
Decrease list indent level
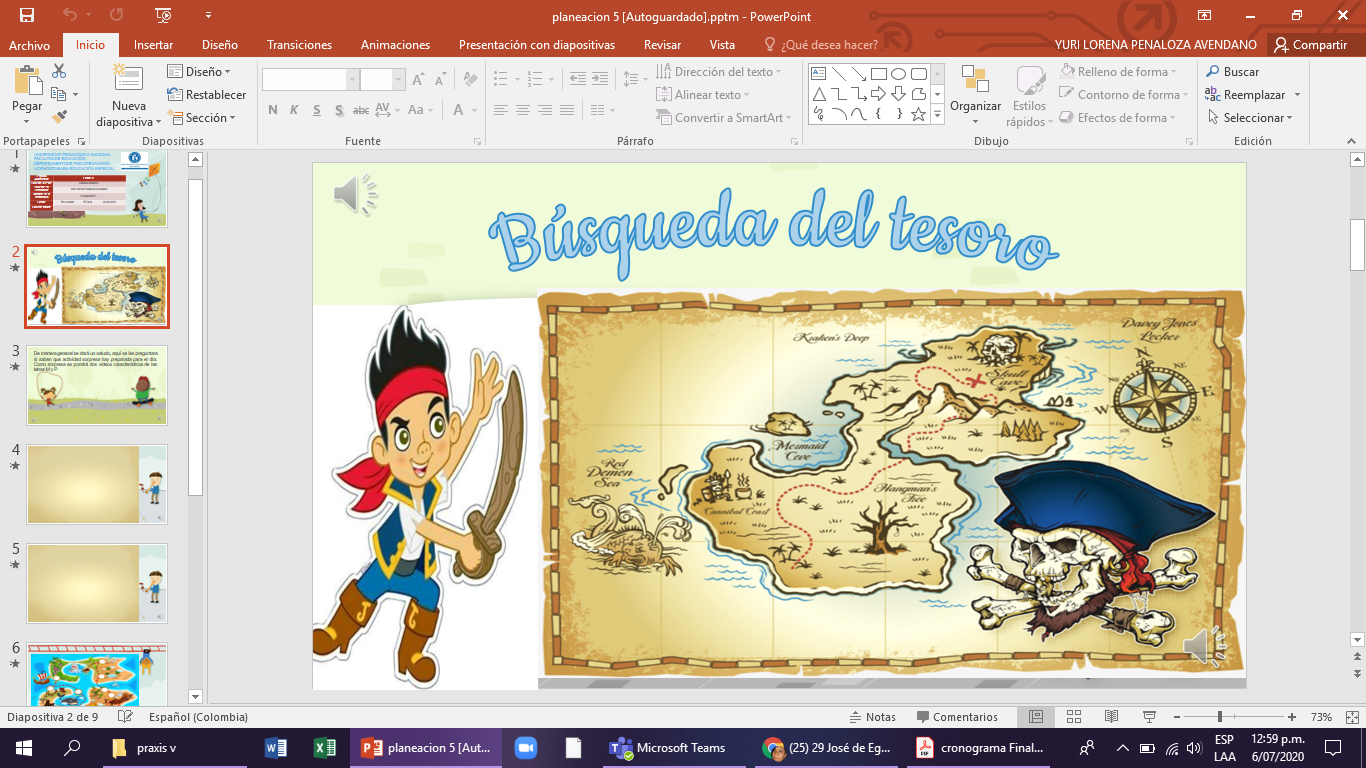[x=577, y=78]
